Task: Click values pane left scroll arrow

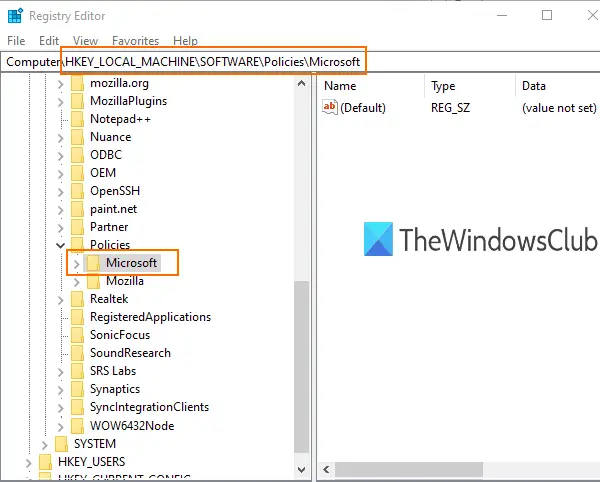Action: (x=326, y=469)
